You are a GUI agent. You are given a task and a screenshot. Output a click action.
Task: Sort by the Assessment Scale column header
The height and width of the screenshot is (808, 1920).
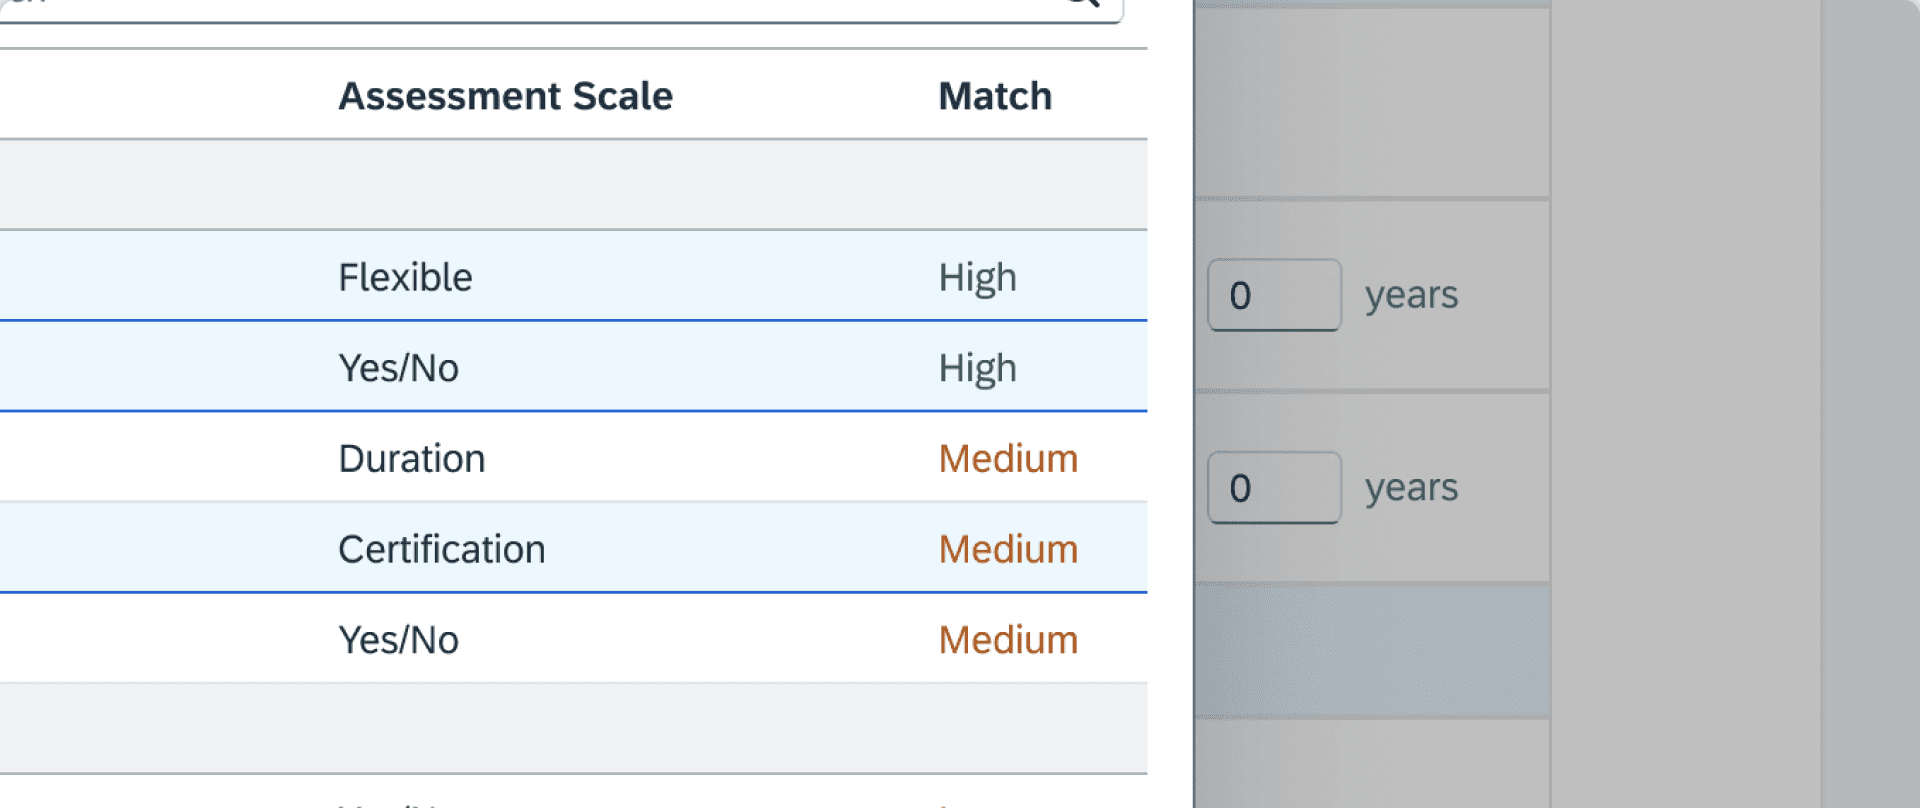point(505,96)
